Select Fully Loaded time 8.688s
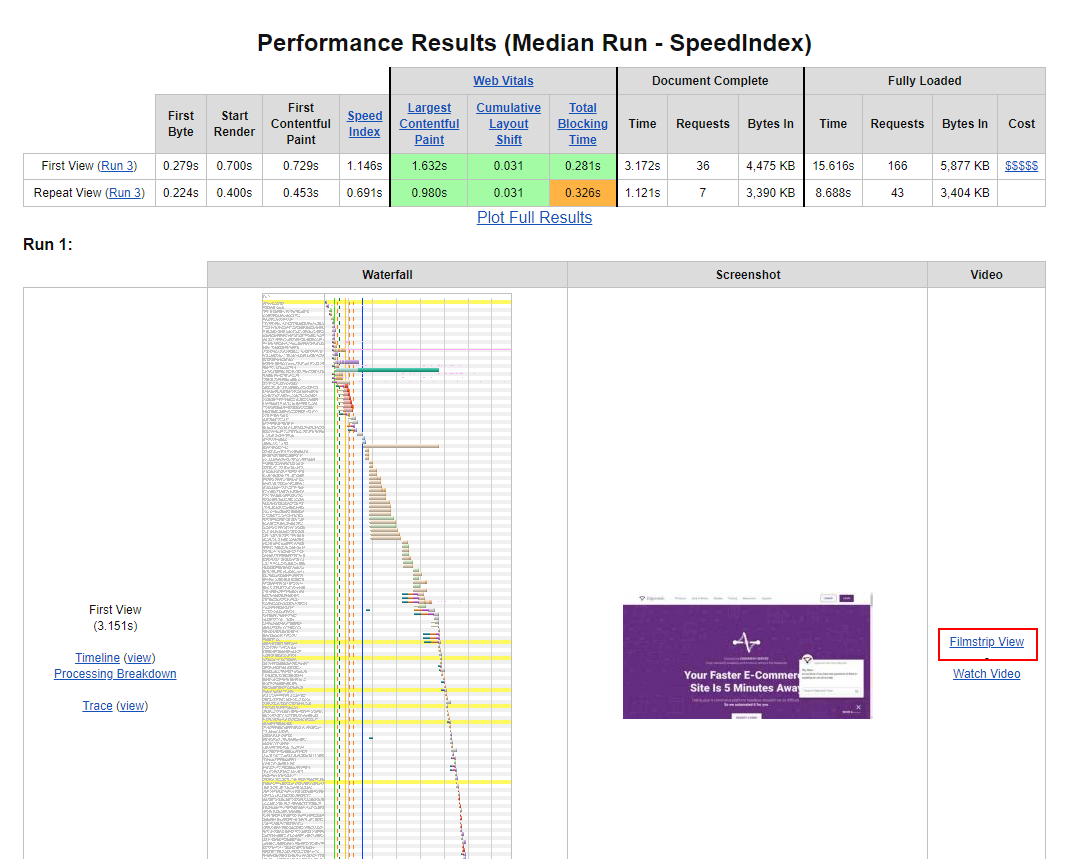Image resolution: width=1068 pixels, height=859 pixels. click(x=833, y=193)
